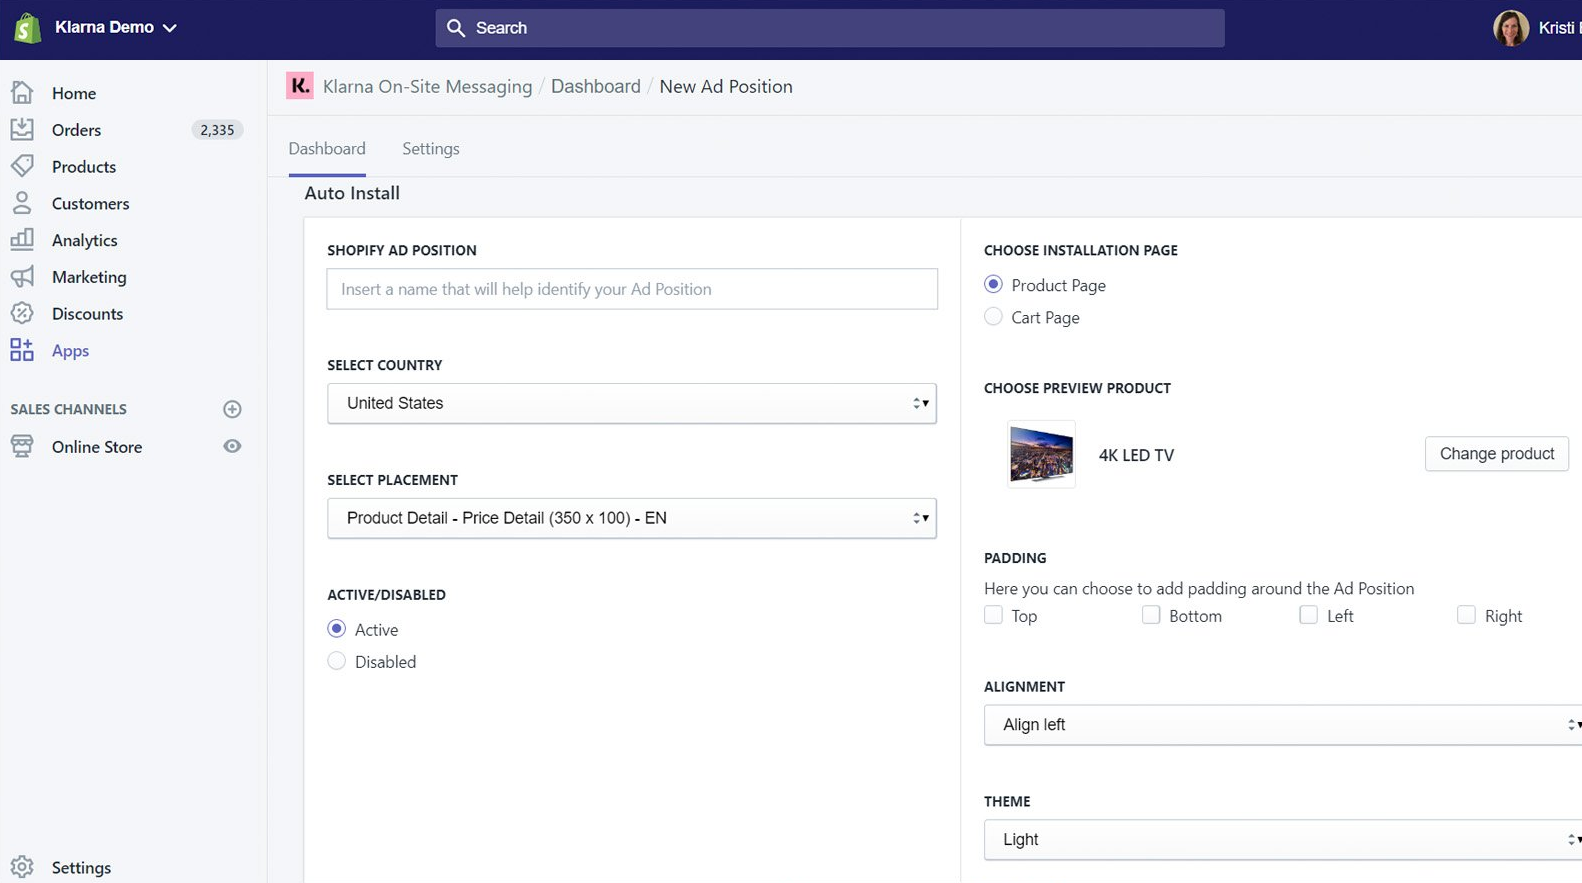Open the Select Placement dropdown
1582x883 pixels.
tap(632, 518)
